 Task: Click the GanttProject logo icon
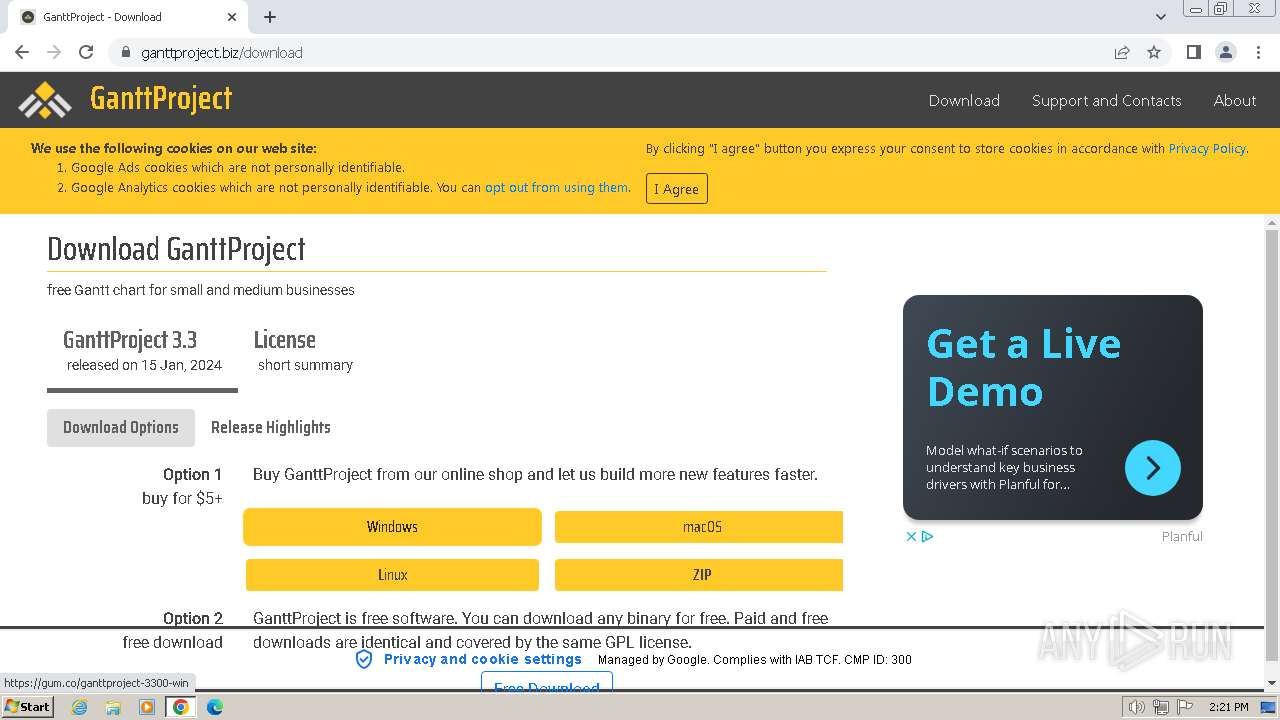(44, 100)
